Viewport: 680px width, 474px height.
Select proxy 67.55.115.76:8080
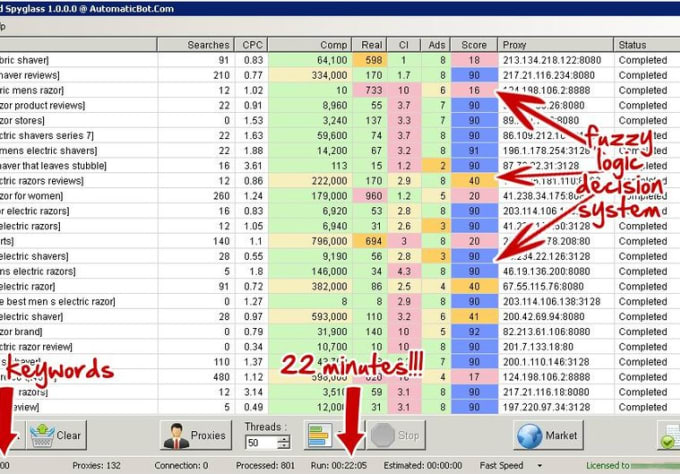coord(543,287)
